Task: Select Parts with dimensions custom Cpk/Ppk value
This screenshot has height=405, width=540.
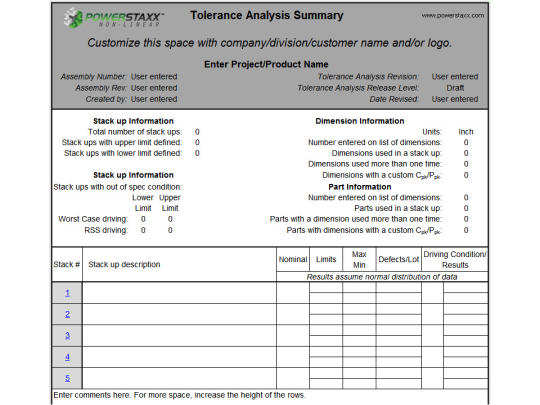Action: point(466,230)
